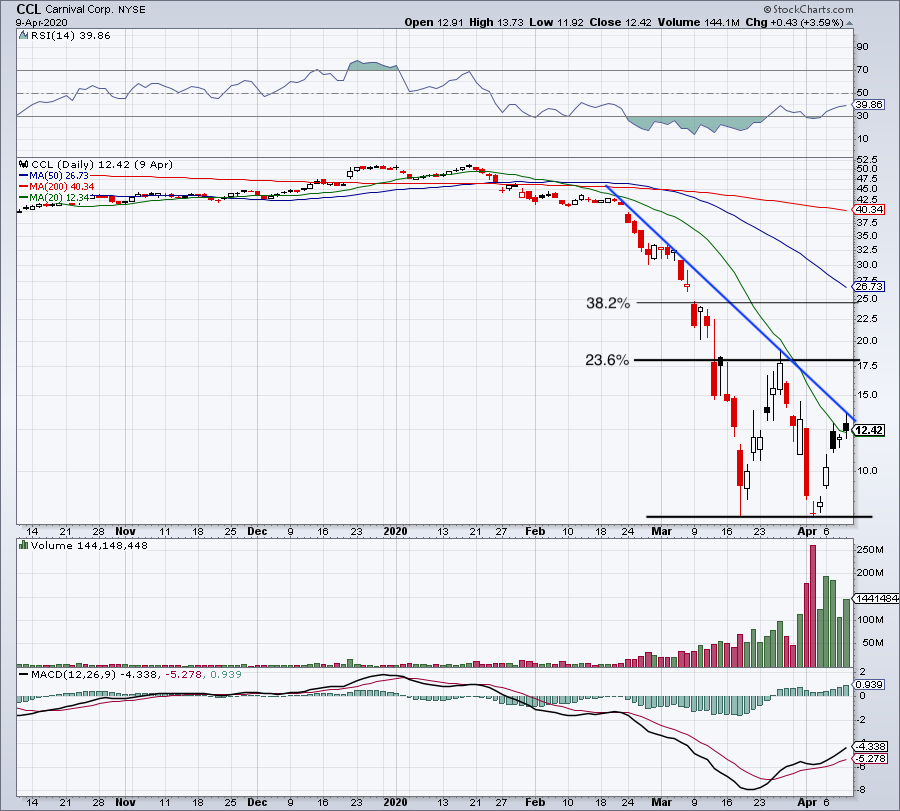Viewport: 900px width, 811px height.
Task: Click the Nov label on price date axis
Action: click(x=125, y=531)
